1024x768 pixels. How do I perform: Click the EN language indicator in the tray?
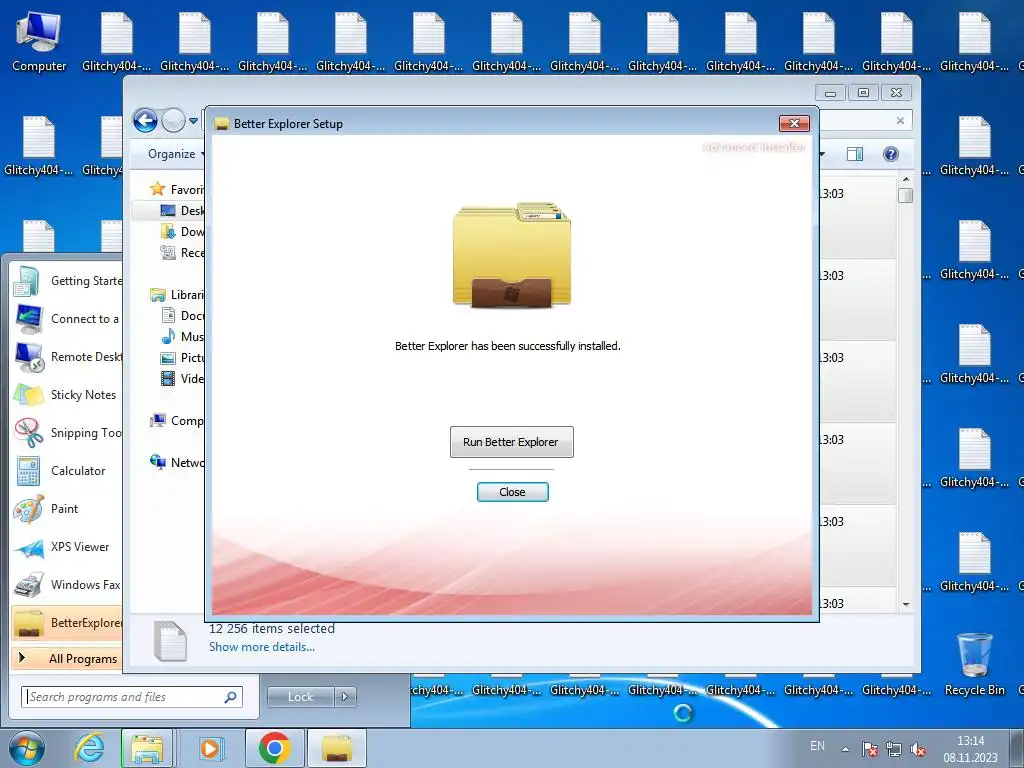click(x=817, y=746)
